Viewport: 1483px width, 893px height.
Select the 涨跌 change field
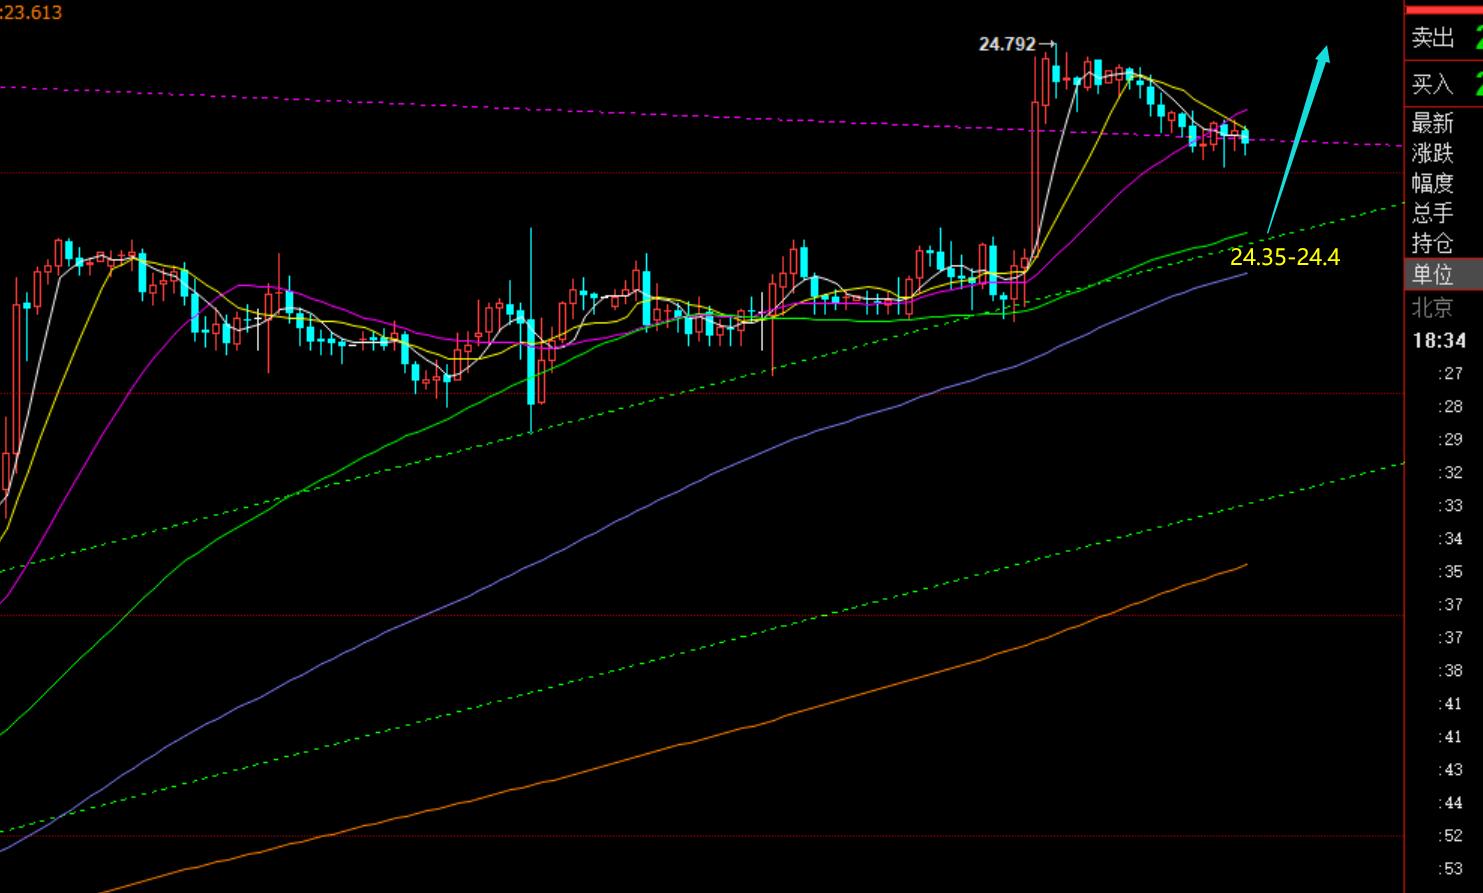coord(1433,153)
